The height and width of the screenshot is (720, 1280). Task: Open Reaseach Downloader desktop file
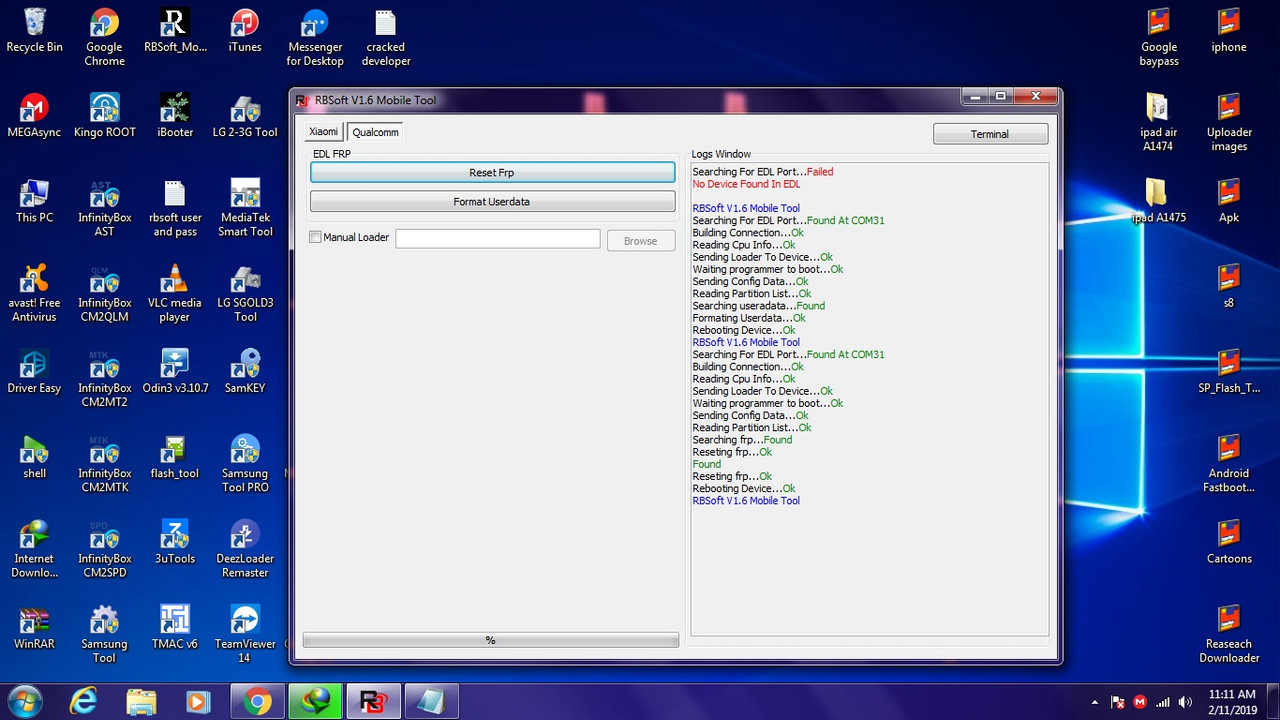click(x=1229, y=635)
